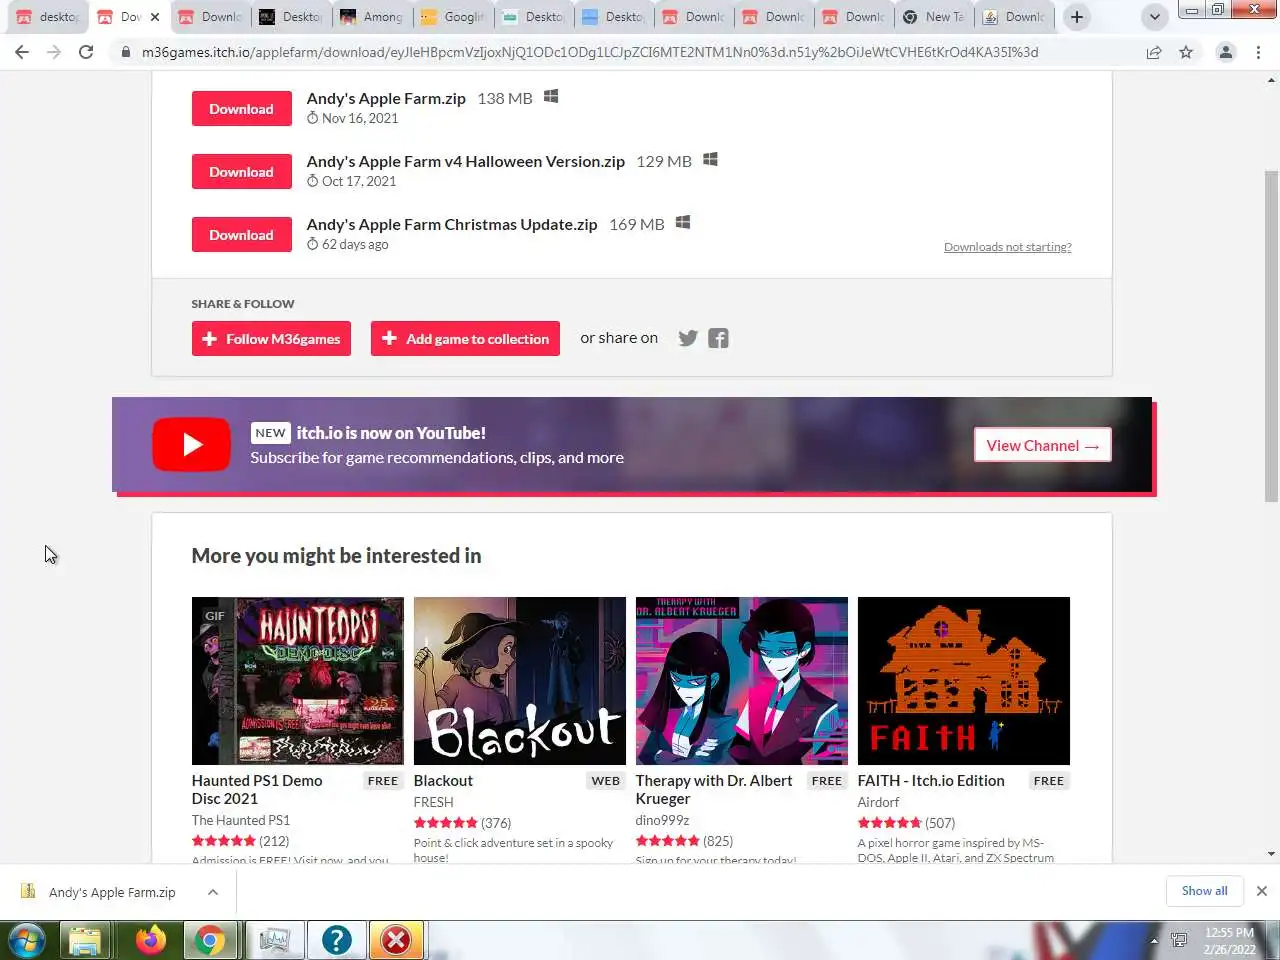The width and height of the screenshot is (1280, 960).
Task: Click Show all downloads button
Action: point(1204,891)
